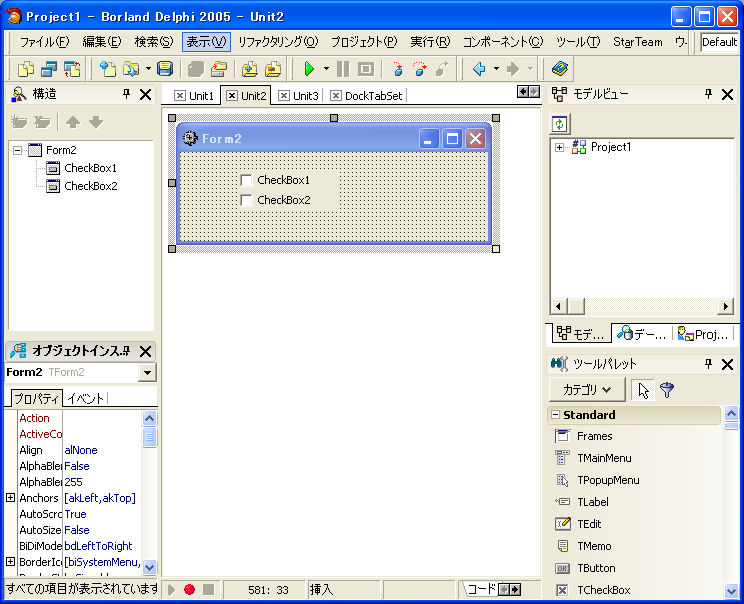
Task: Open the プロジェクト(P) menu
Action: (x=364, y=42)
